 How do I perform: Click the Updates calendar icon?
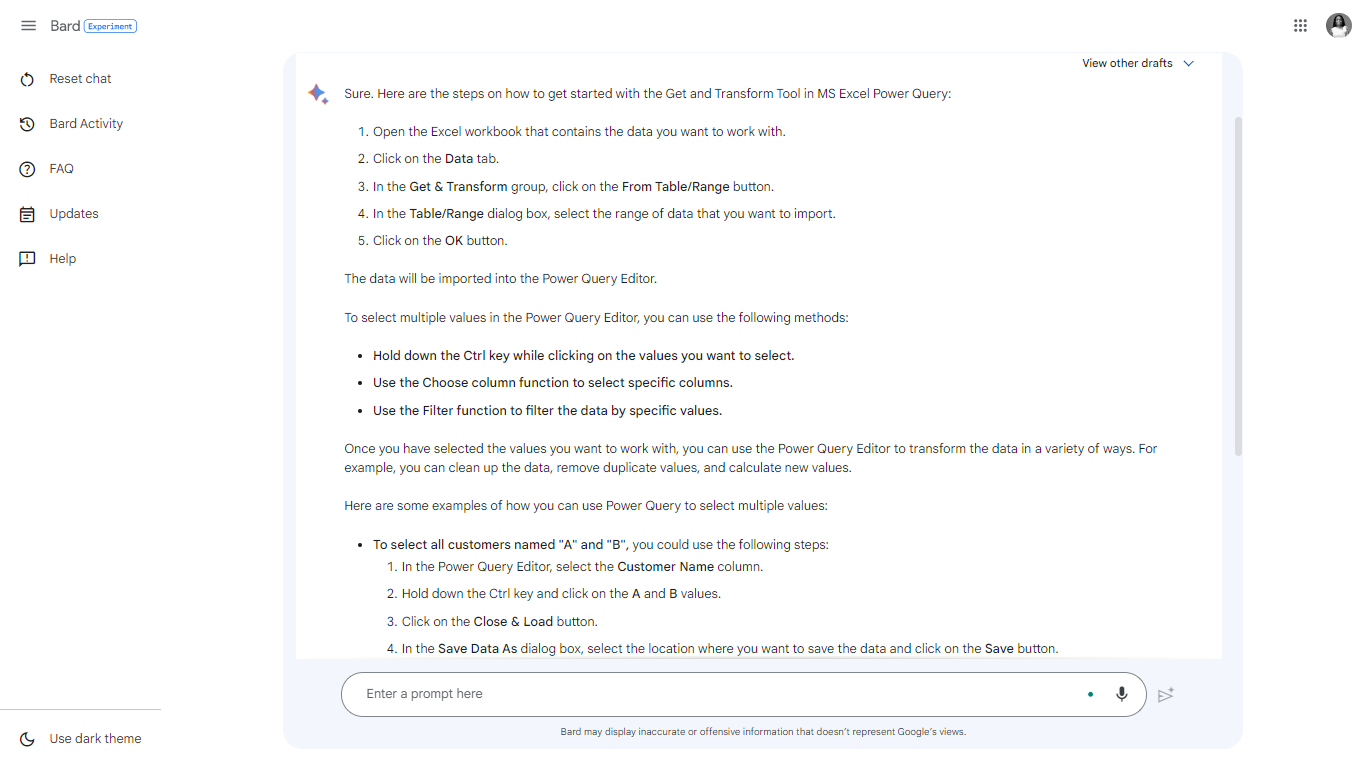[x=28, y=214]
